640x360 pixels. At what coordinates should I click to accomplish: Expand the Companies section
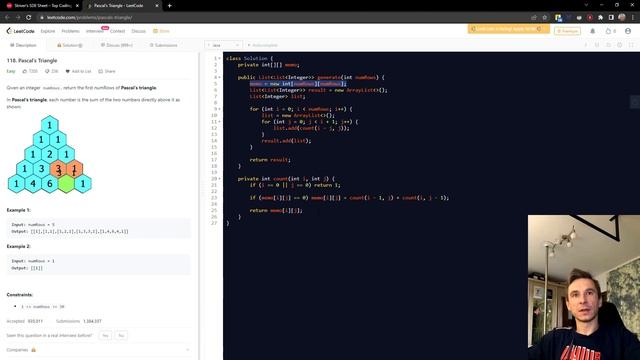pos(98,350)
